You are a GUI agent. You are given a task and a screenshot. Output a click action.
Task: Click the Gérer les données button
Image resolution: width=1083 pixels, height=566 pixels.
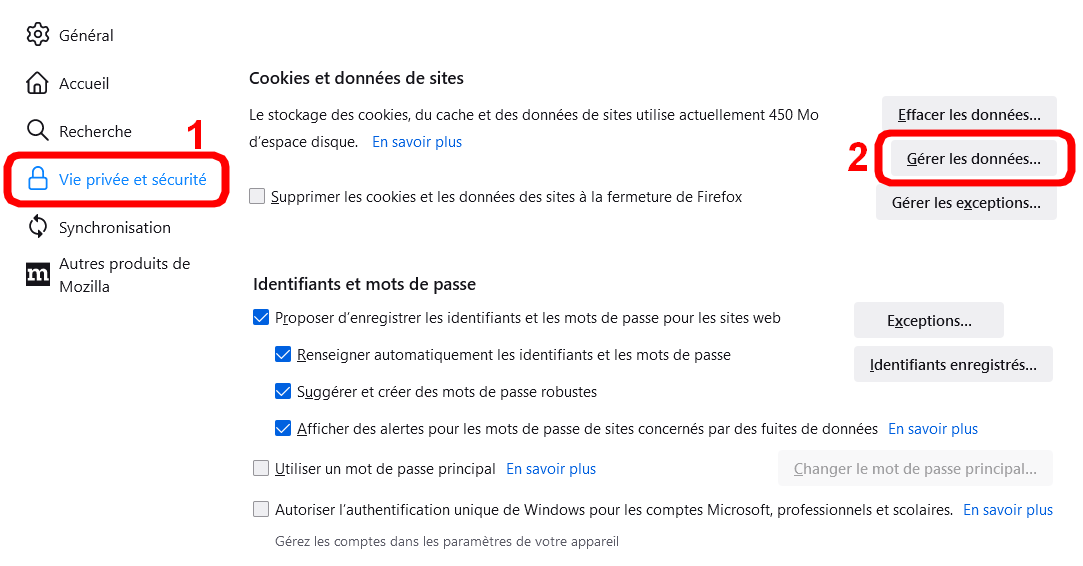coord(973,158)
